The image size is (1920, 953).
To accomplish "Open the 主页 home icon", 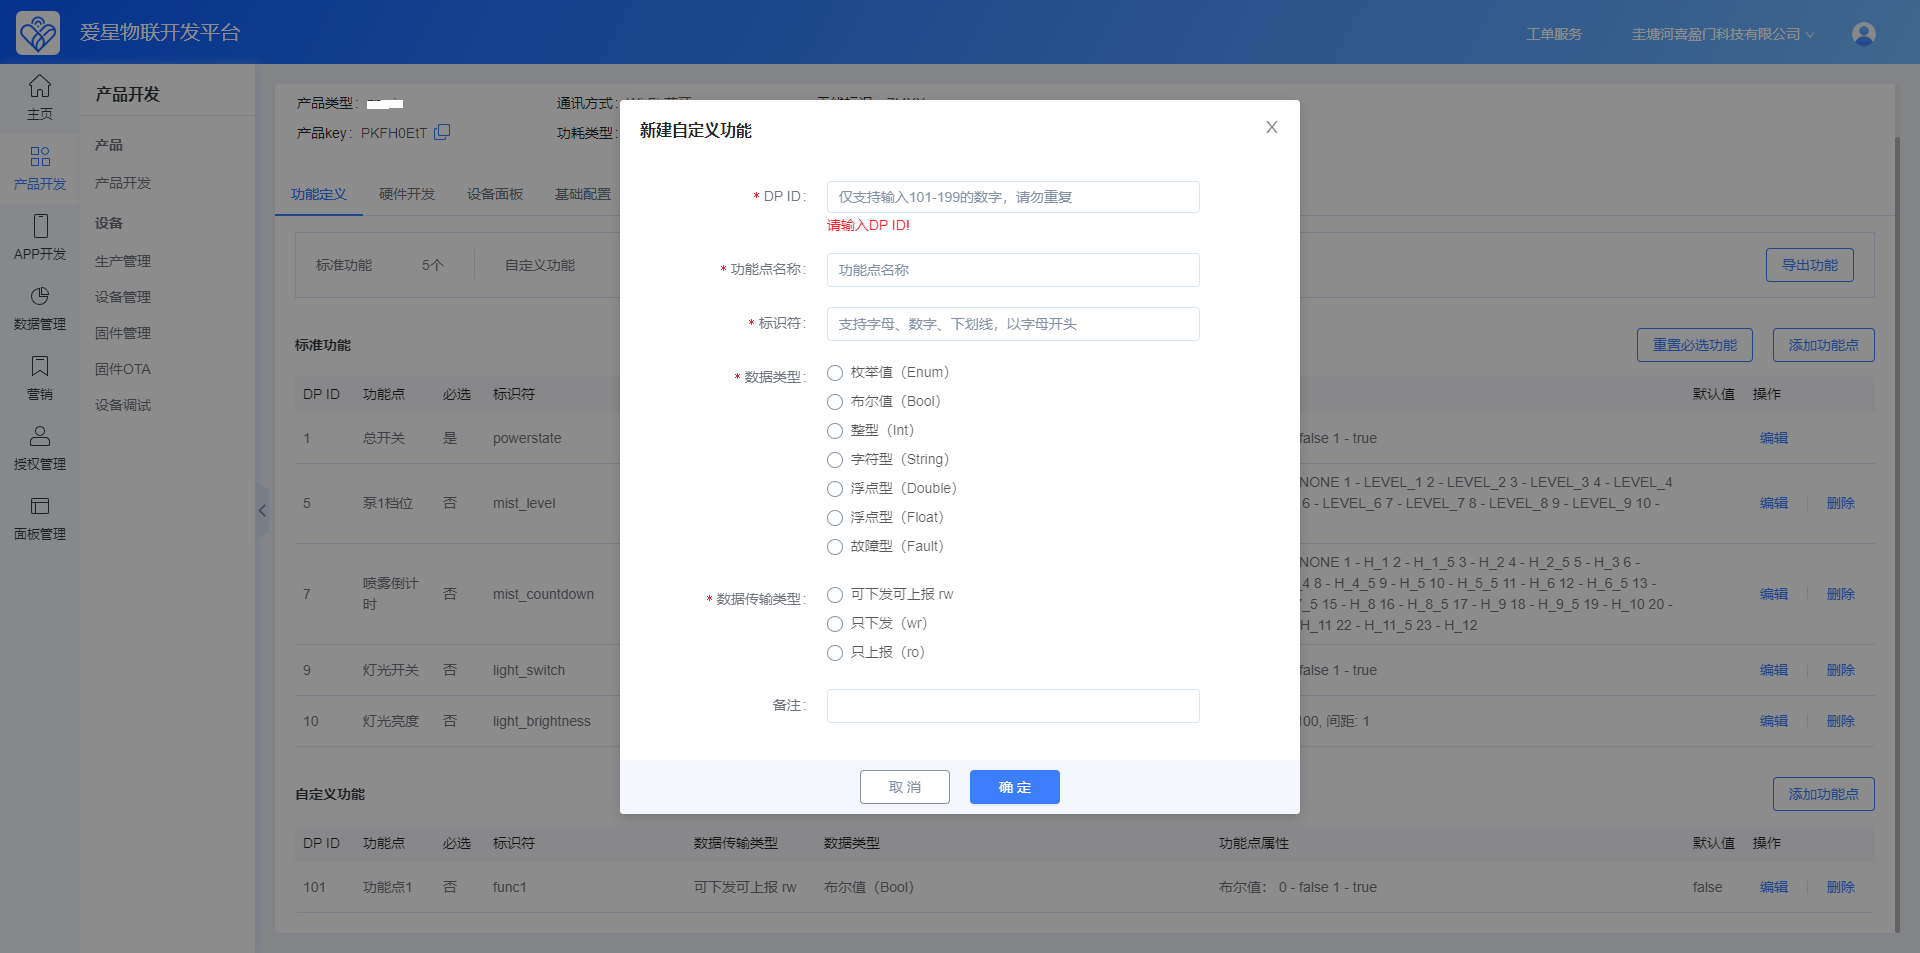I will coord(40,86).
